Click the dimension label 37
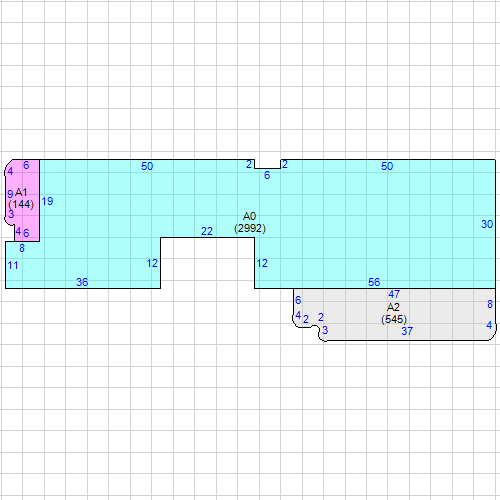This screenshot has height=500, width=500. pos(407,331)
